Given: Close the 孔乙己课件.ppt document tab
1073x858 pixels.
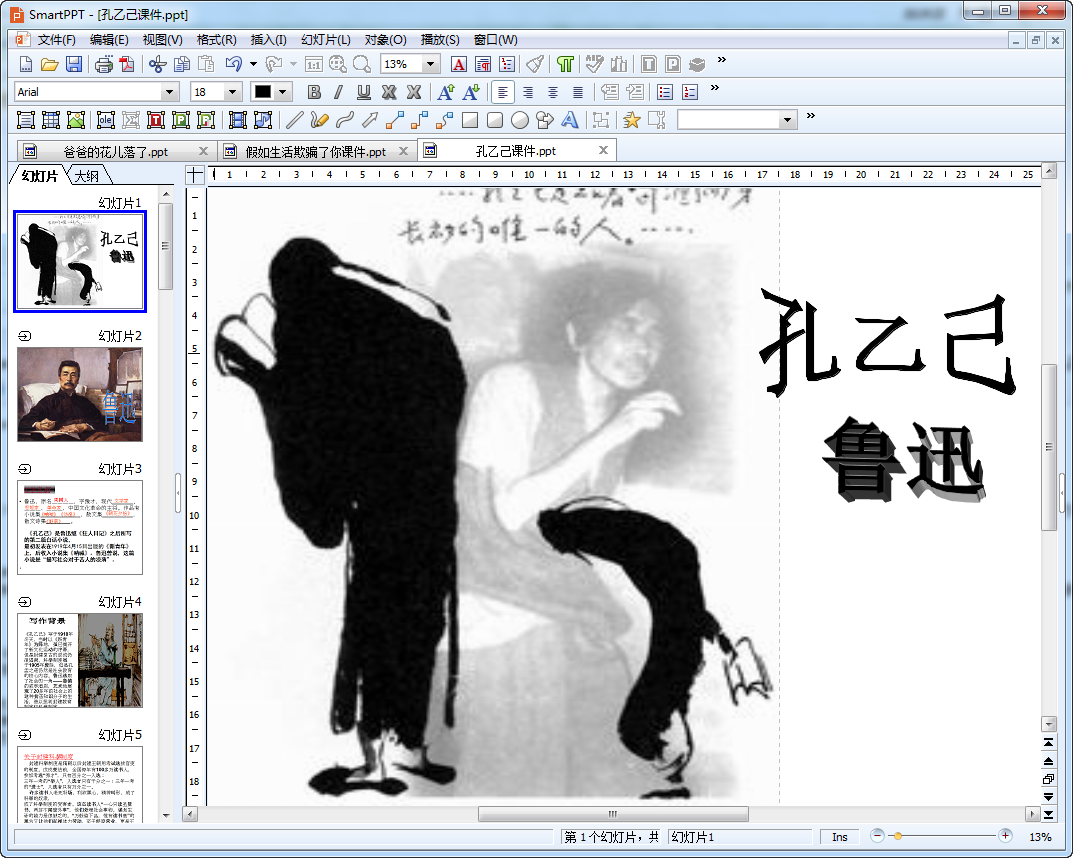Looking at the screenshot, I should (x=603, y=150).
